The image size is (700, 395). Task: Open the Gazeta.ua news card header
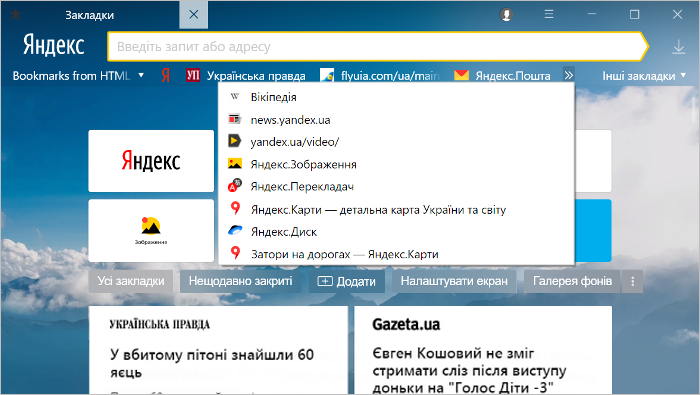pyautogui.click(x=406, y=324)
